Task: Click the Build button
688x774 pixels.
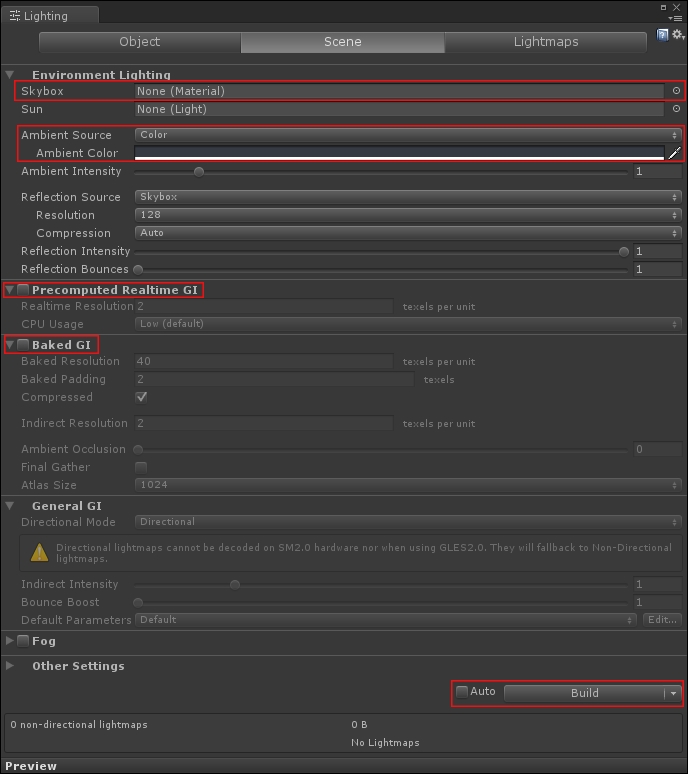Action: pos(584,693)
